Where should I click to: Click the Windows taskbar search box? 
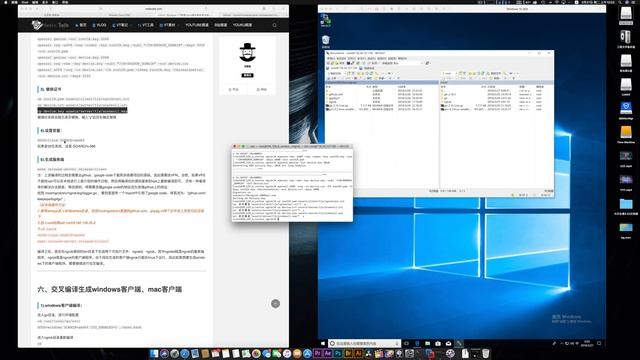[364, 344]
